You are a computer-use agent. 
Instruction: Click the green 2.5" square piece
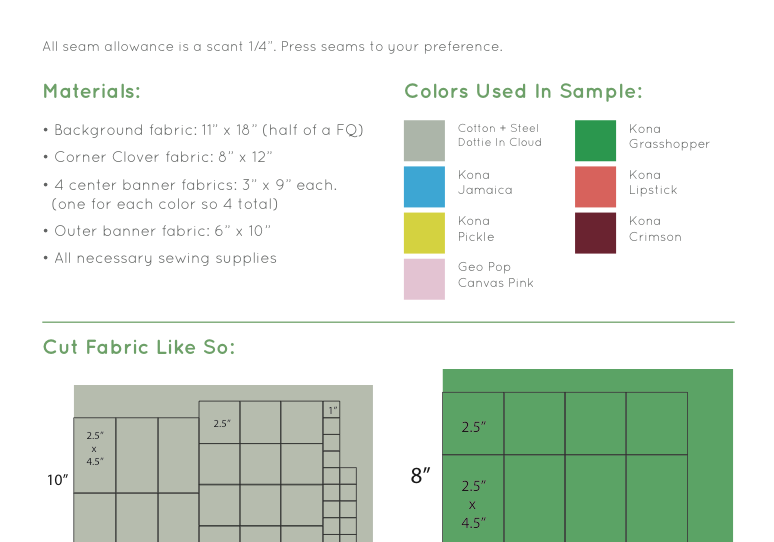click(473, 424)
